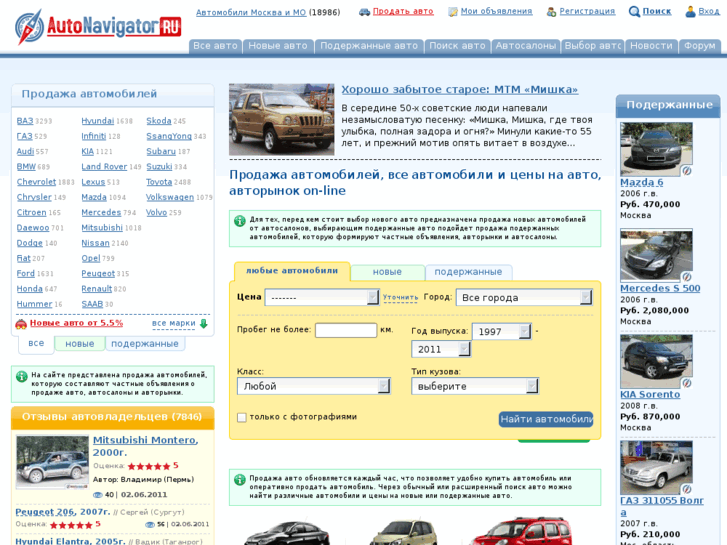727x545 pixels.
Task: Open the Все авто nav tab
Action: pyautogui.click(x=215, y=46)
